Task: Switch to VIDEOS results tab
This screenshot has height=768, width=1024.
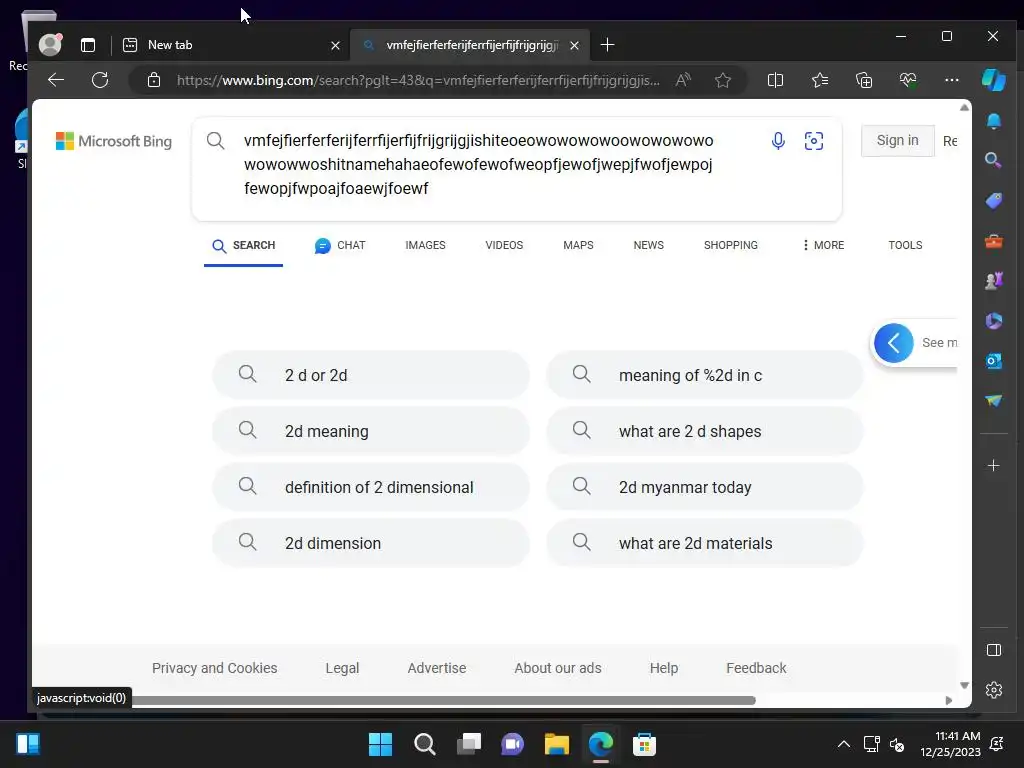Action: tap(504, 246)
